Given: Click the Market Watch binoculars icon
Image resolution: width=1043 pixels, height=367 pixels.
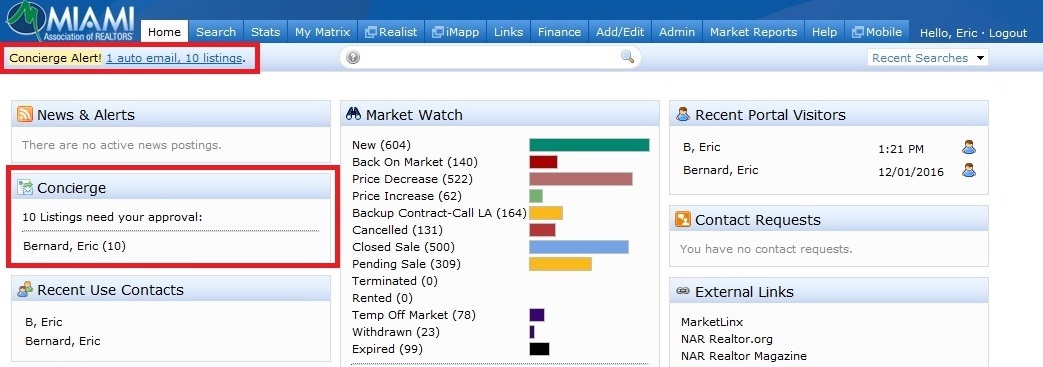Looking at the screenshot, I should [x=353, y=114].
